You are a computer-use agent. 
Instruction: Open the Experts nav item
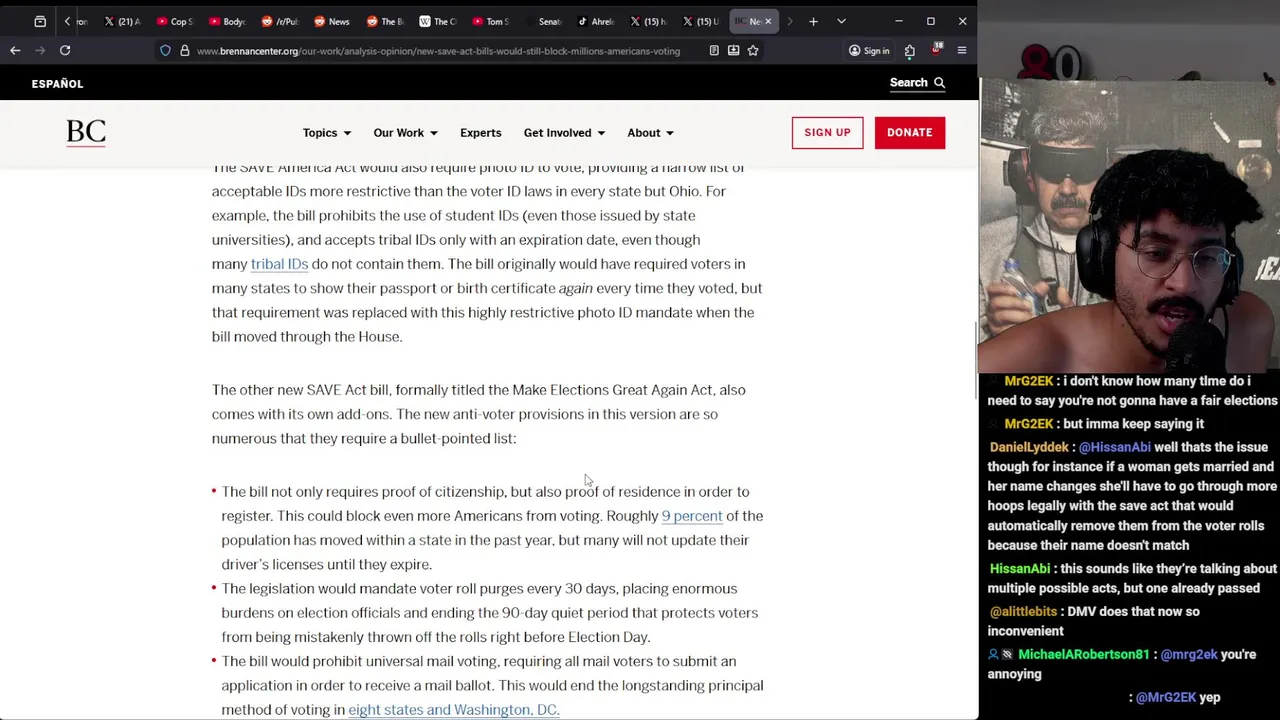[x=481, y=133]
